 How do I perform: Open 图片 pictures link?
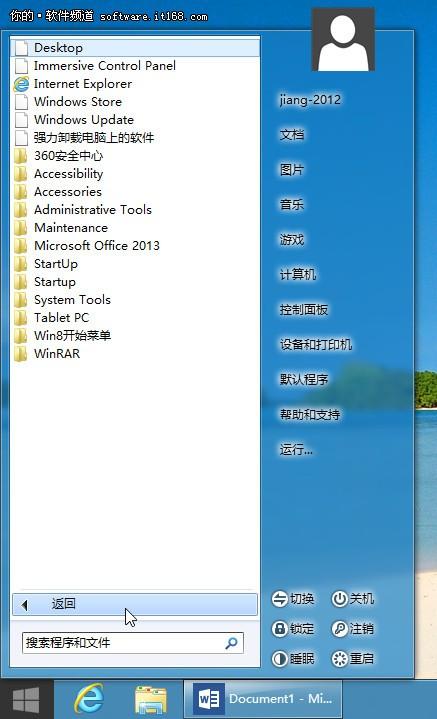coord(292,170)
